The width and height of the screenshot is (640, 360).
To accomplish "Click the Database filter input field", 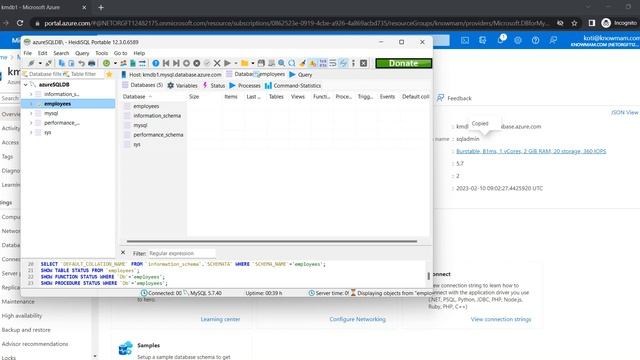I will tap(42, 74).
